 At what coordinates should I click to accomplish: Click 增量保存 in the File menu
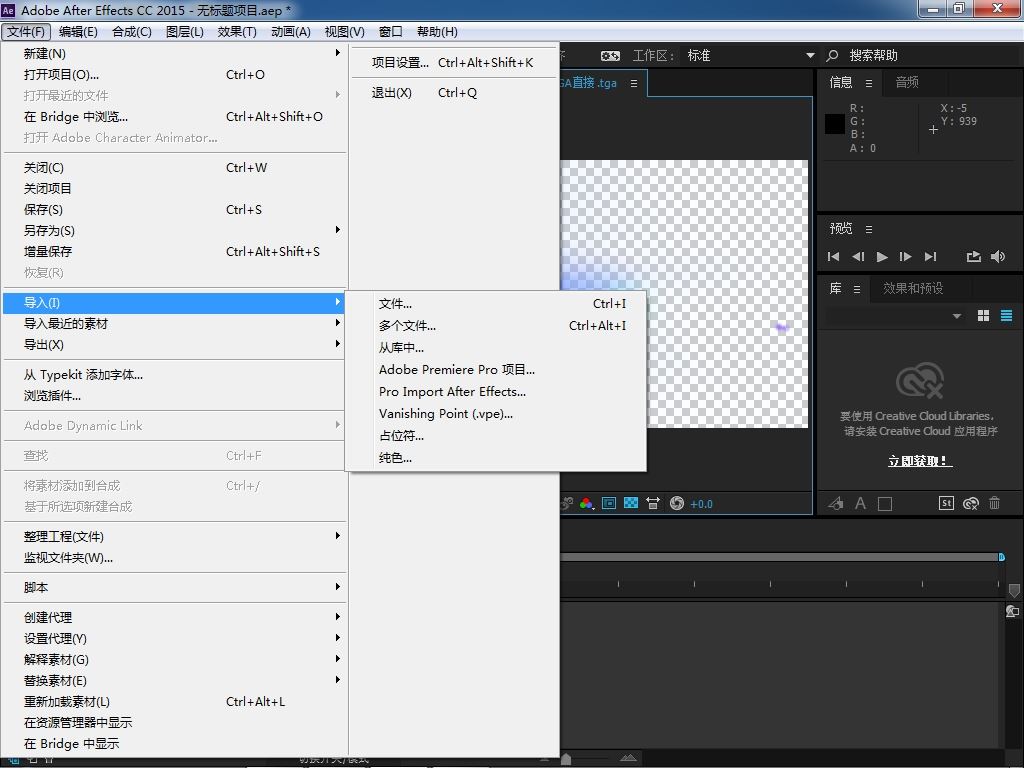point(175,251)
